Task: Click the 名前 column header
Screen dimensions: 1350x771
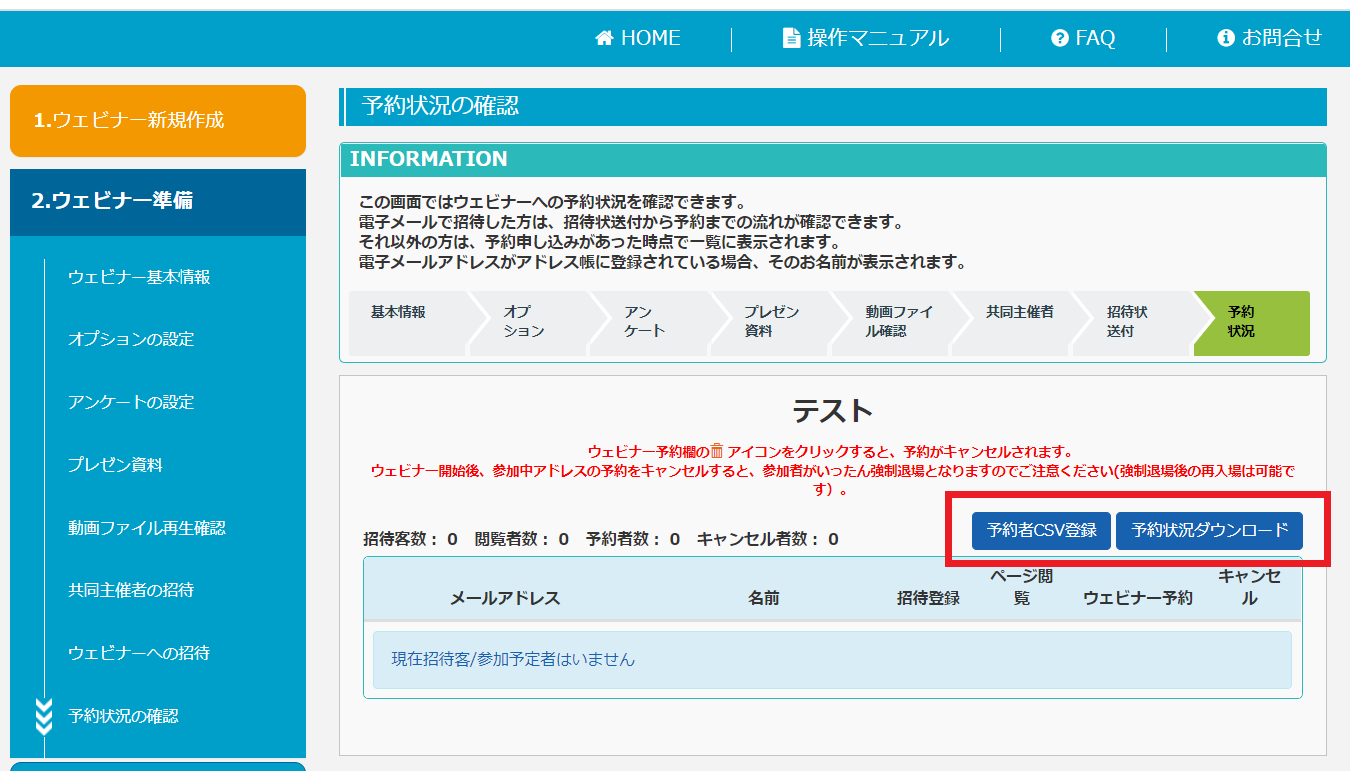Action: 764,598
